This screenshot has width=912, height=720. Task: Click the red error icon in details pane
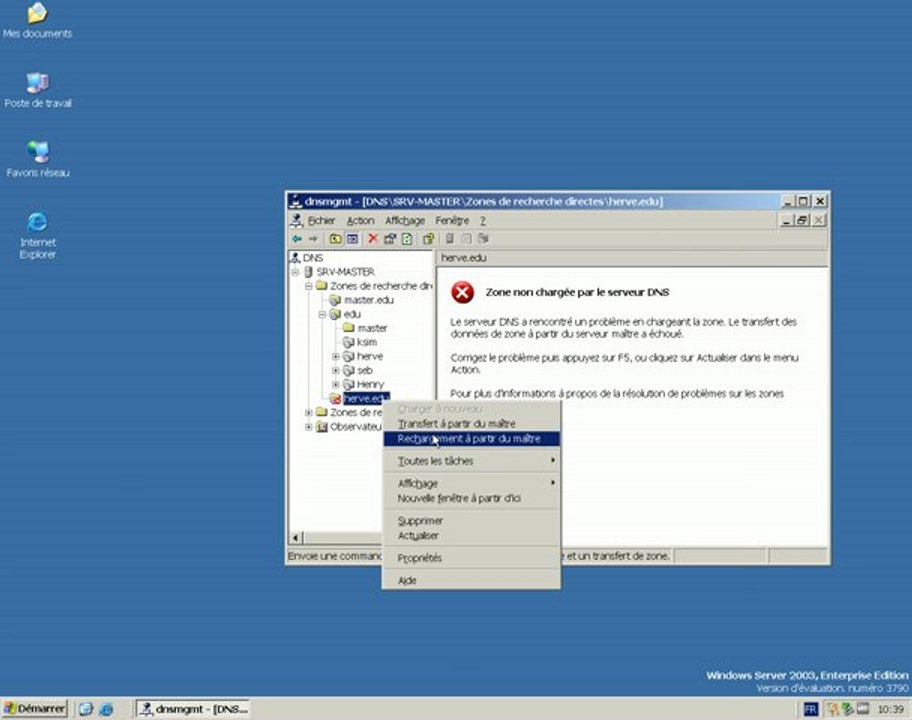[462, 292]
